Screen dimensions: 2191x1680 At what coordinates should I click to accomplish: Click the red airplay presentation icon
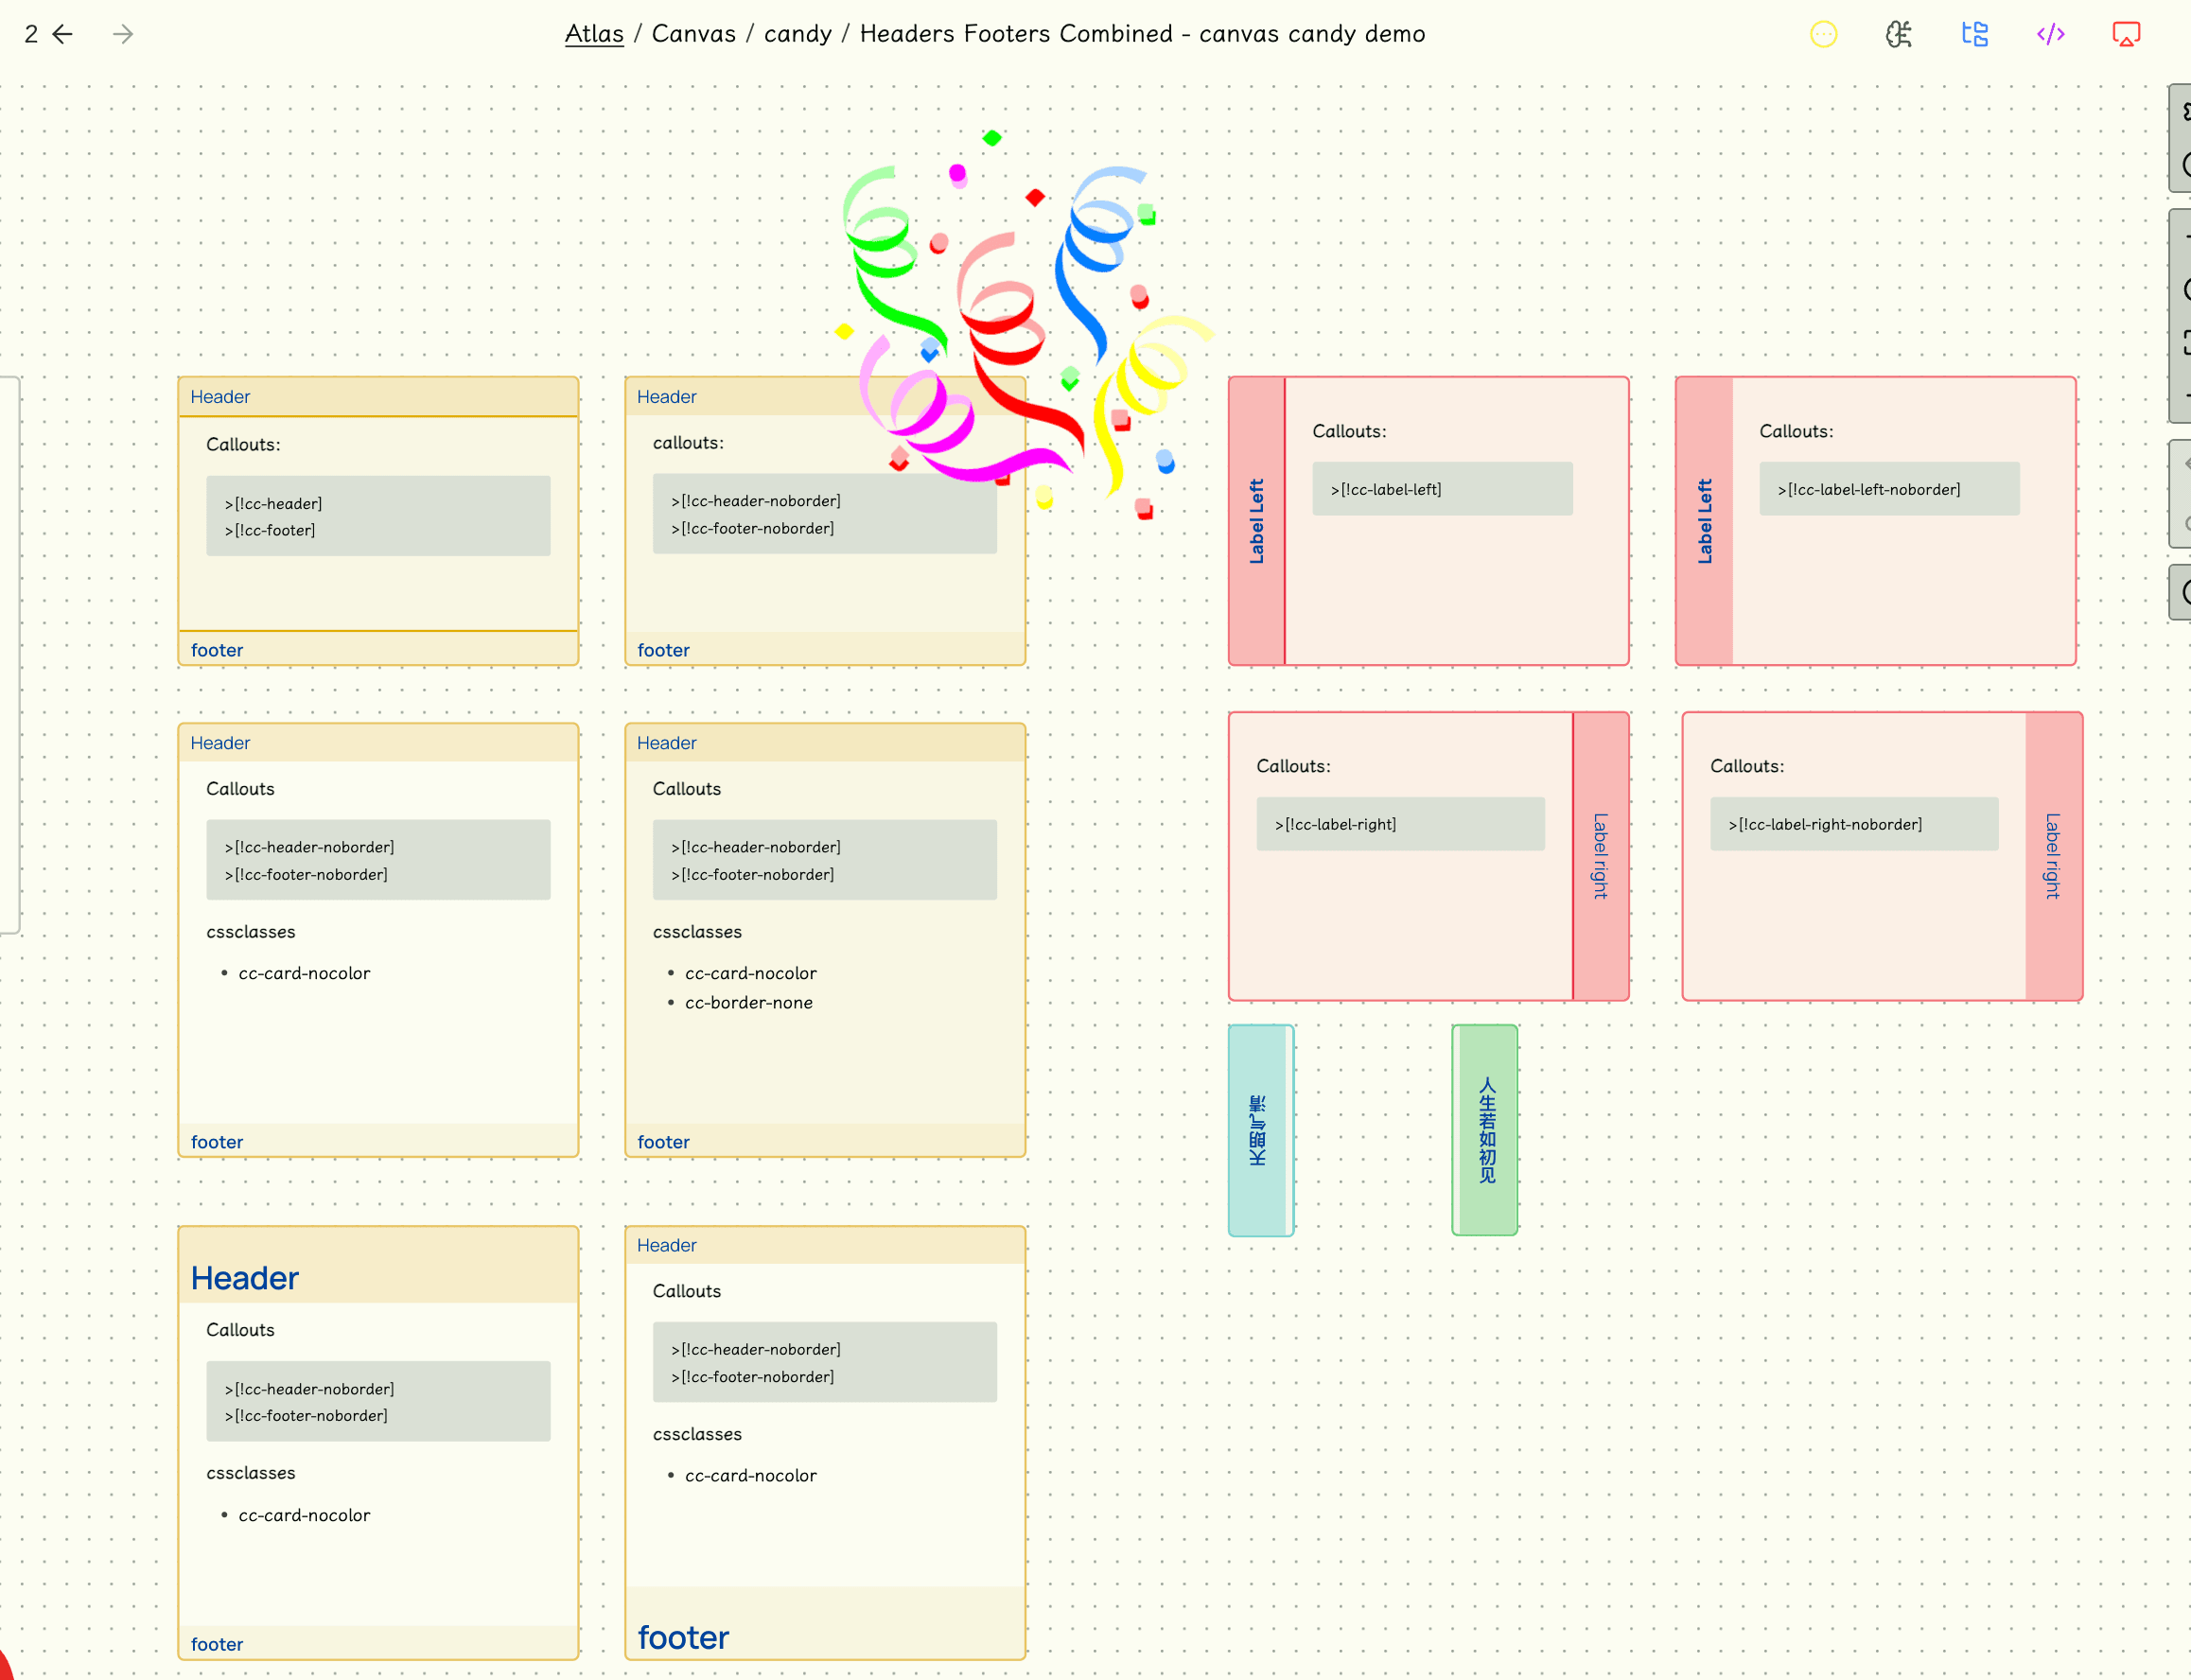click(x=2125, y=35)
